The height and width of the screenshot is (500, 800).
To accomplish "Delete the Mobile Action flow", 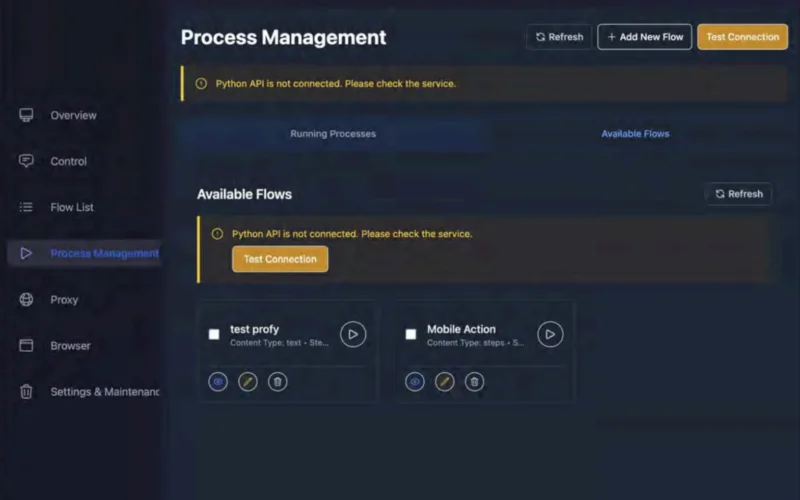I will pos(474,382).
